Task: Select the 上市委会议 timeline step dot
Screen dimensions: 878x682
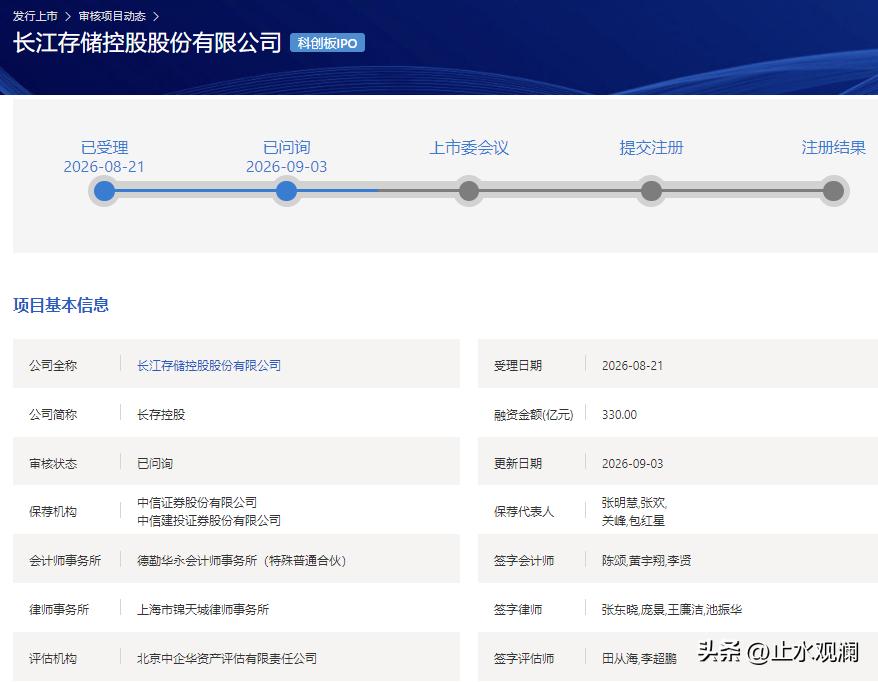Action: point(469,191)
